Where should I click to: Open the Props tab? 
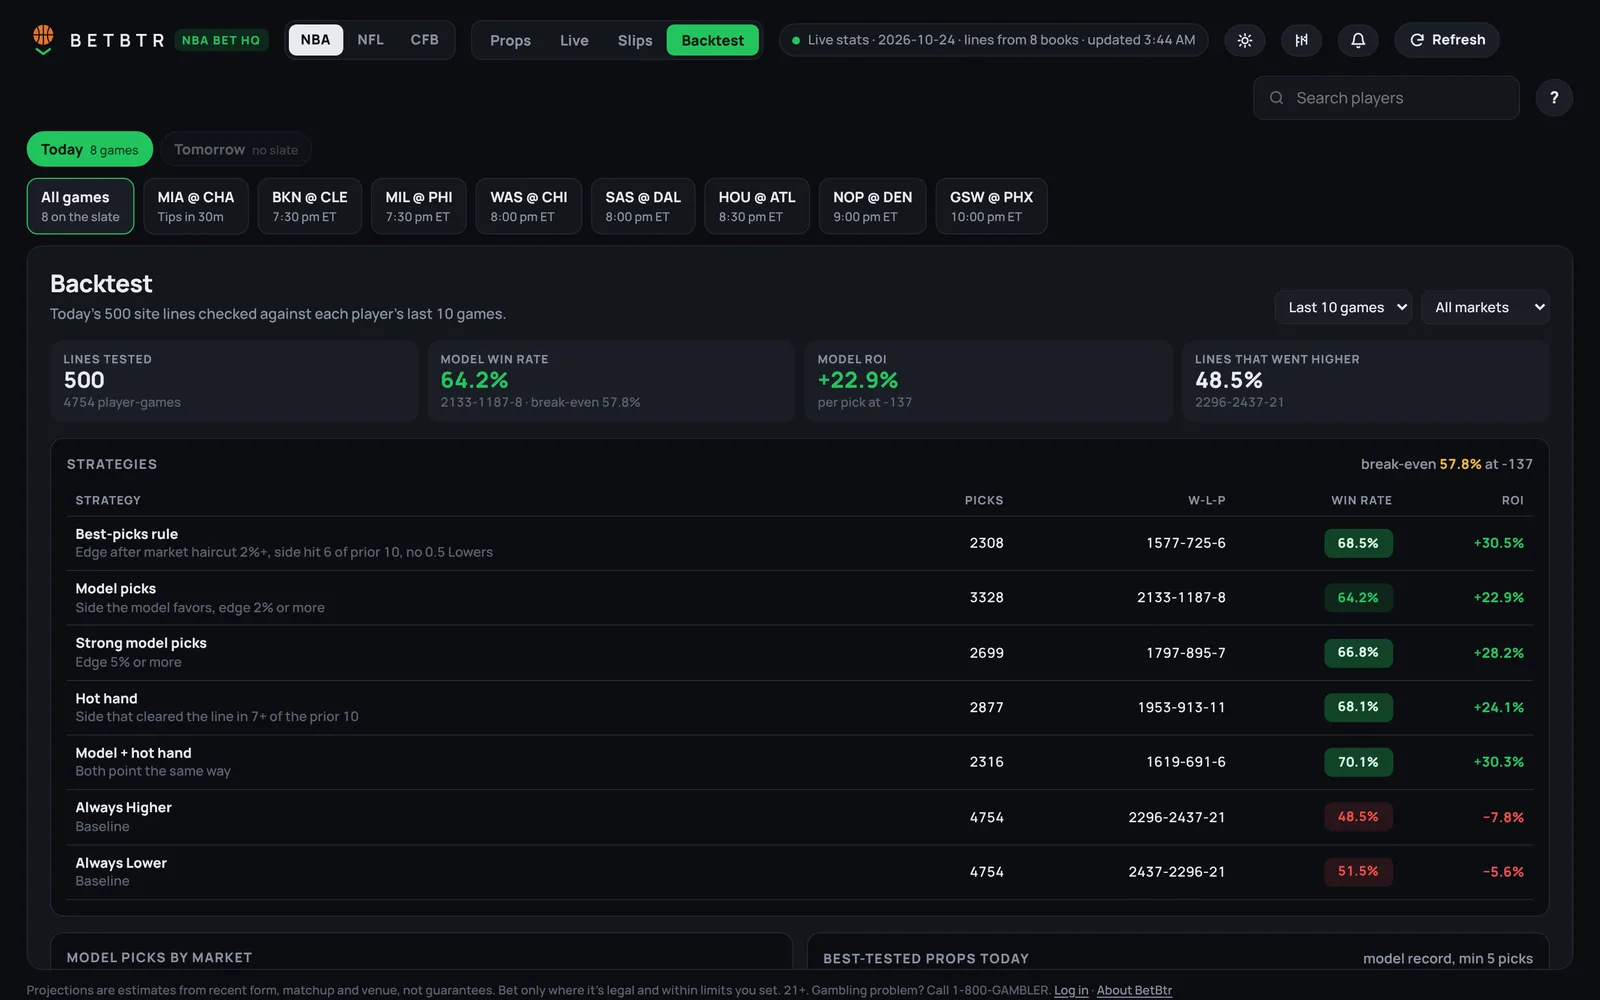click(510, 40)
